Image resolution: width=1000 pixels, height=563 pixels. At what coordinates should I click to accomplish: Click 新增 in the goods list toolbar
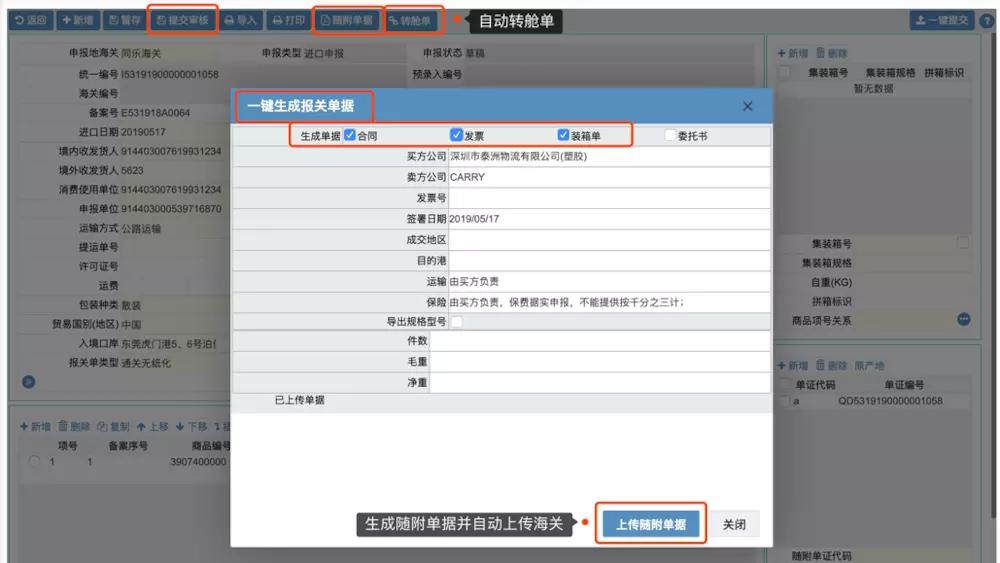click(35, 427)
